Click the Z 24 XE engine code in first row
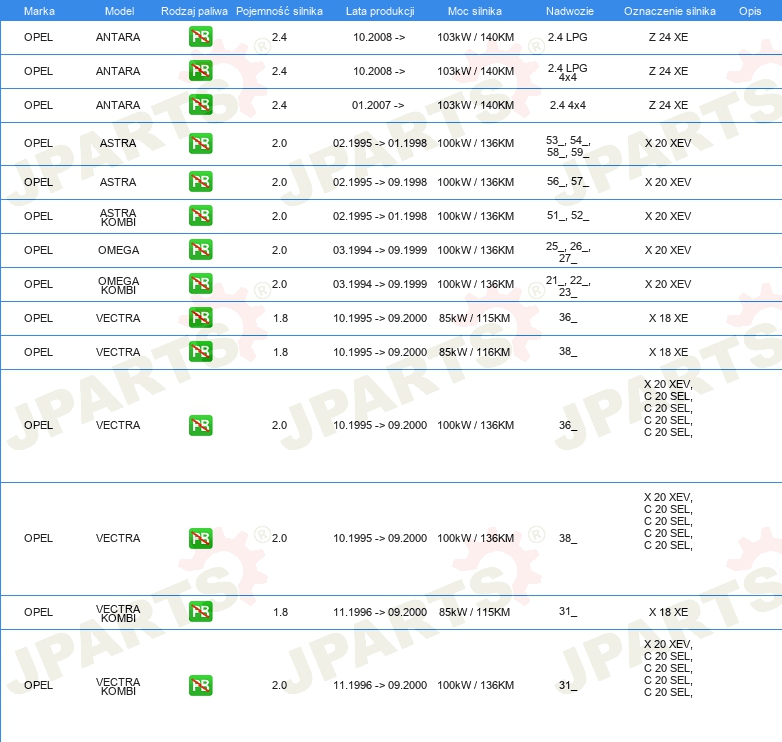Viewport: 782px width, 742px height. (x=668, y=37)
